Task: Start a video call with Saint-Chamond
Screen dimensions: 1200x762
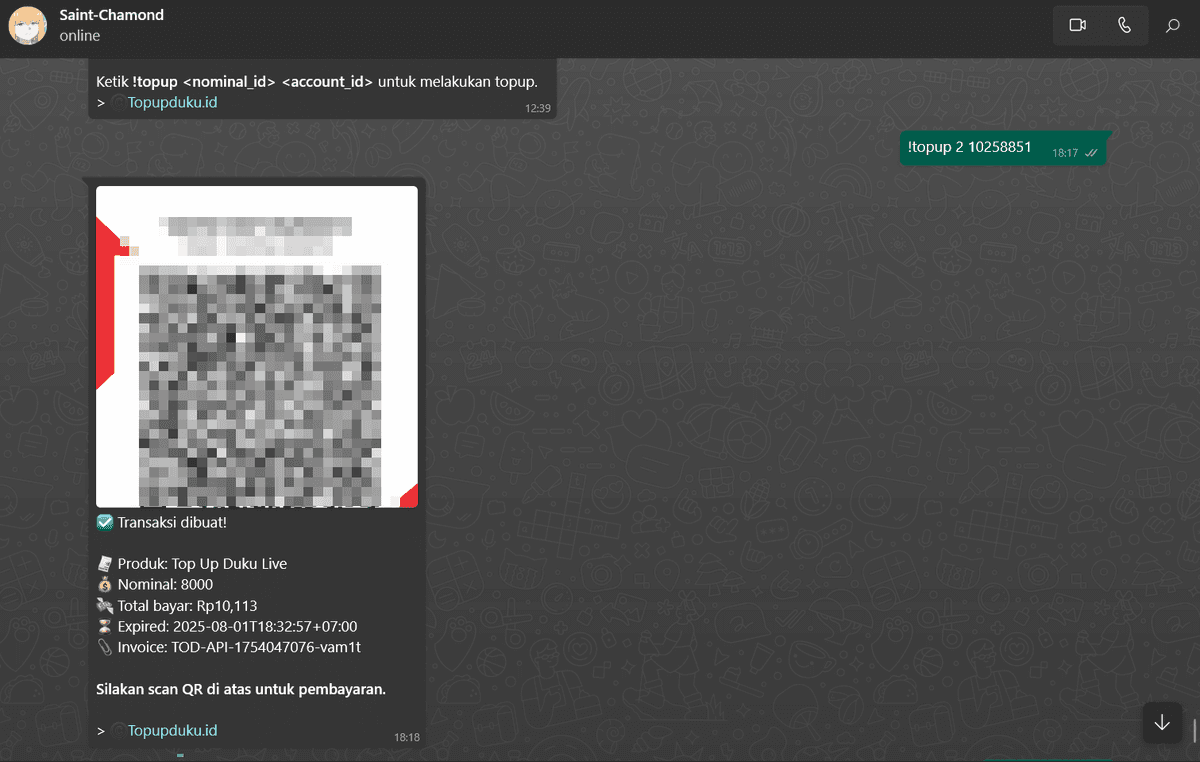Action: (x=1077, y=25)
